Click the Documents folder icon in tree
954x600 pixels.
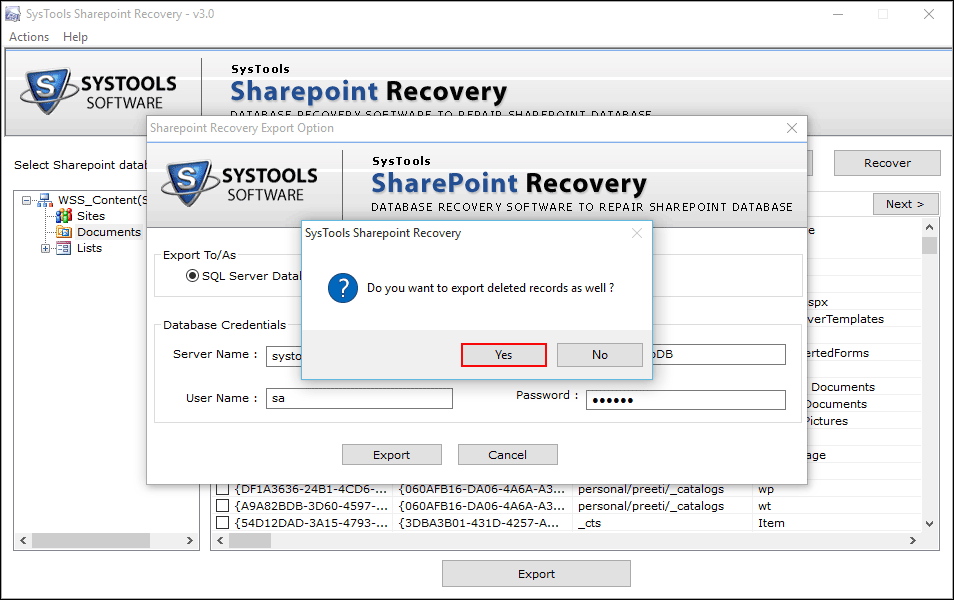pos(64,232)
